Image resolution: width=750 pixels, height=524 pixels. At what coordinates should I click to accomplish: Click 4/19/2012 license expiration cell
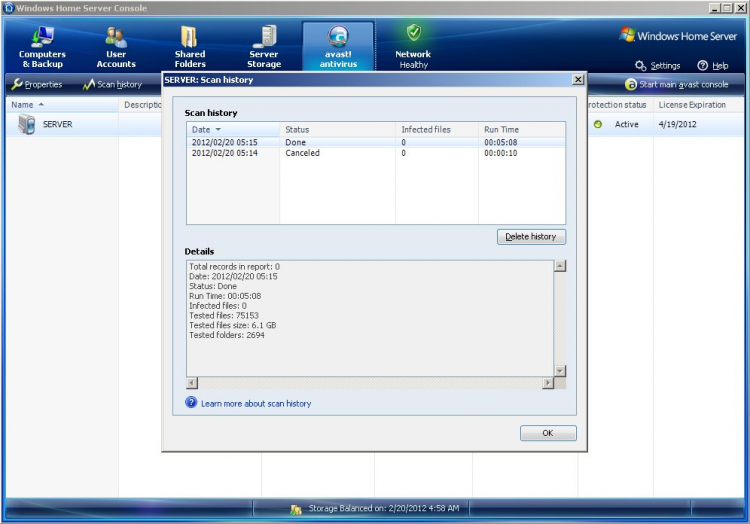tap(677, 124)
